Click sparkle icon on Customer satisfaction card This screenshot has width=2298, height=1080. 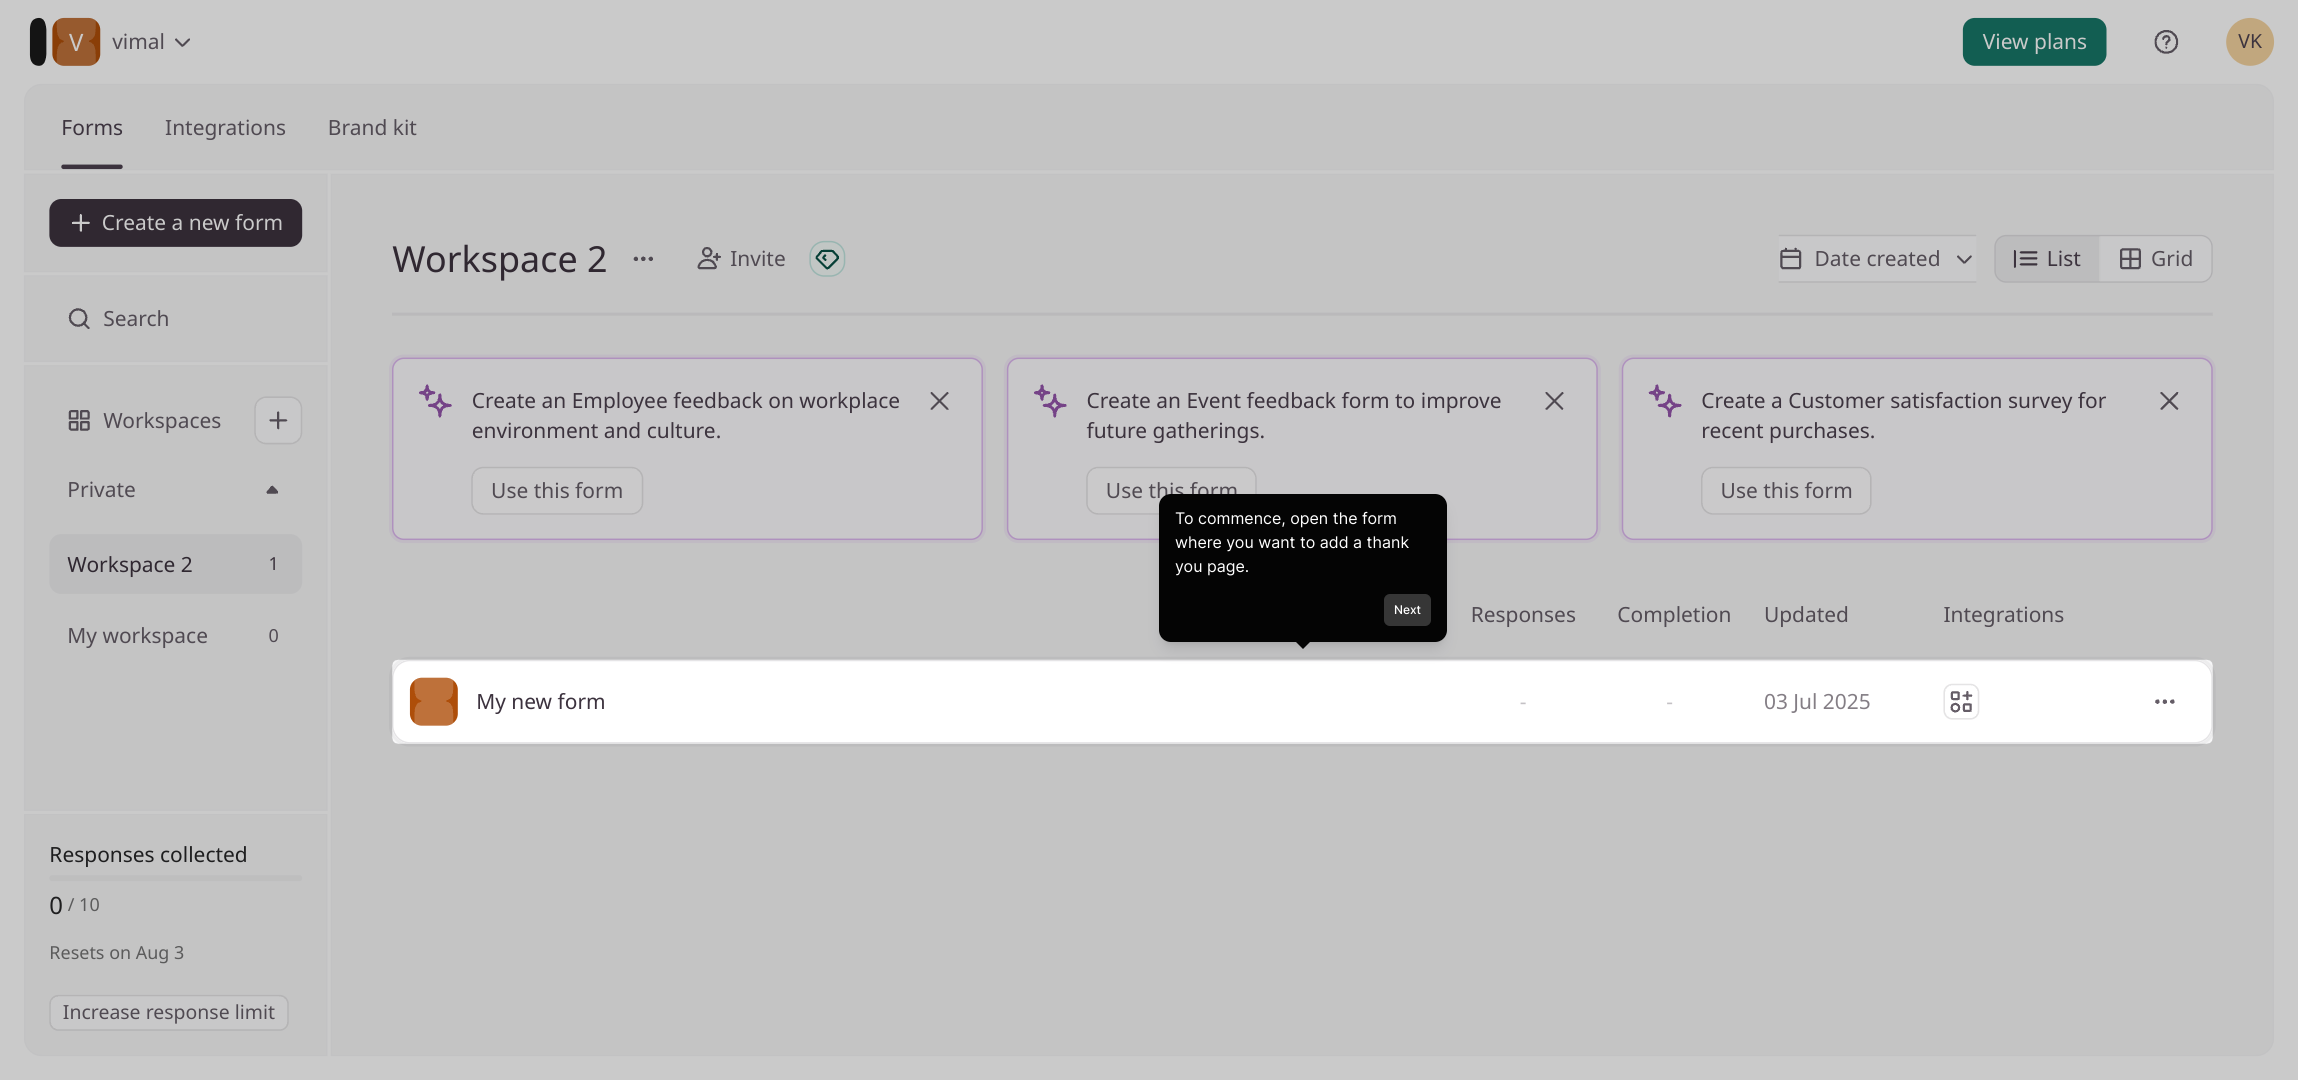pos(1665,401)
